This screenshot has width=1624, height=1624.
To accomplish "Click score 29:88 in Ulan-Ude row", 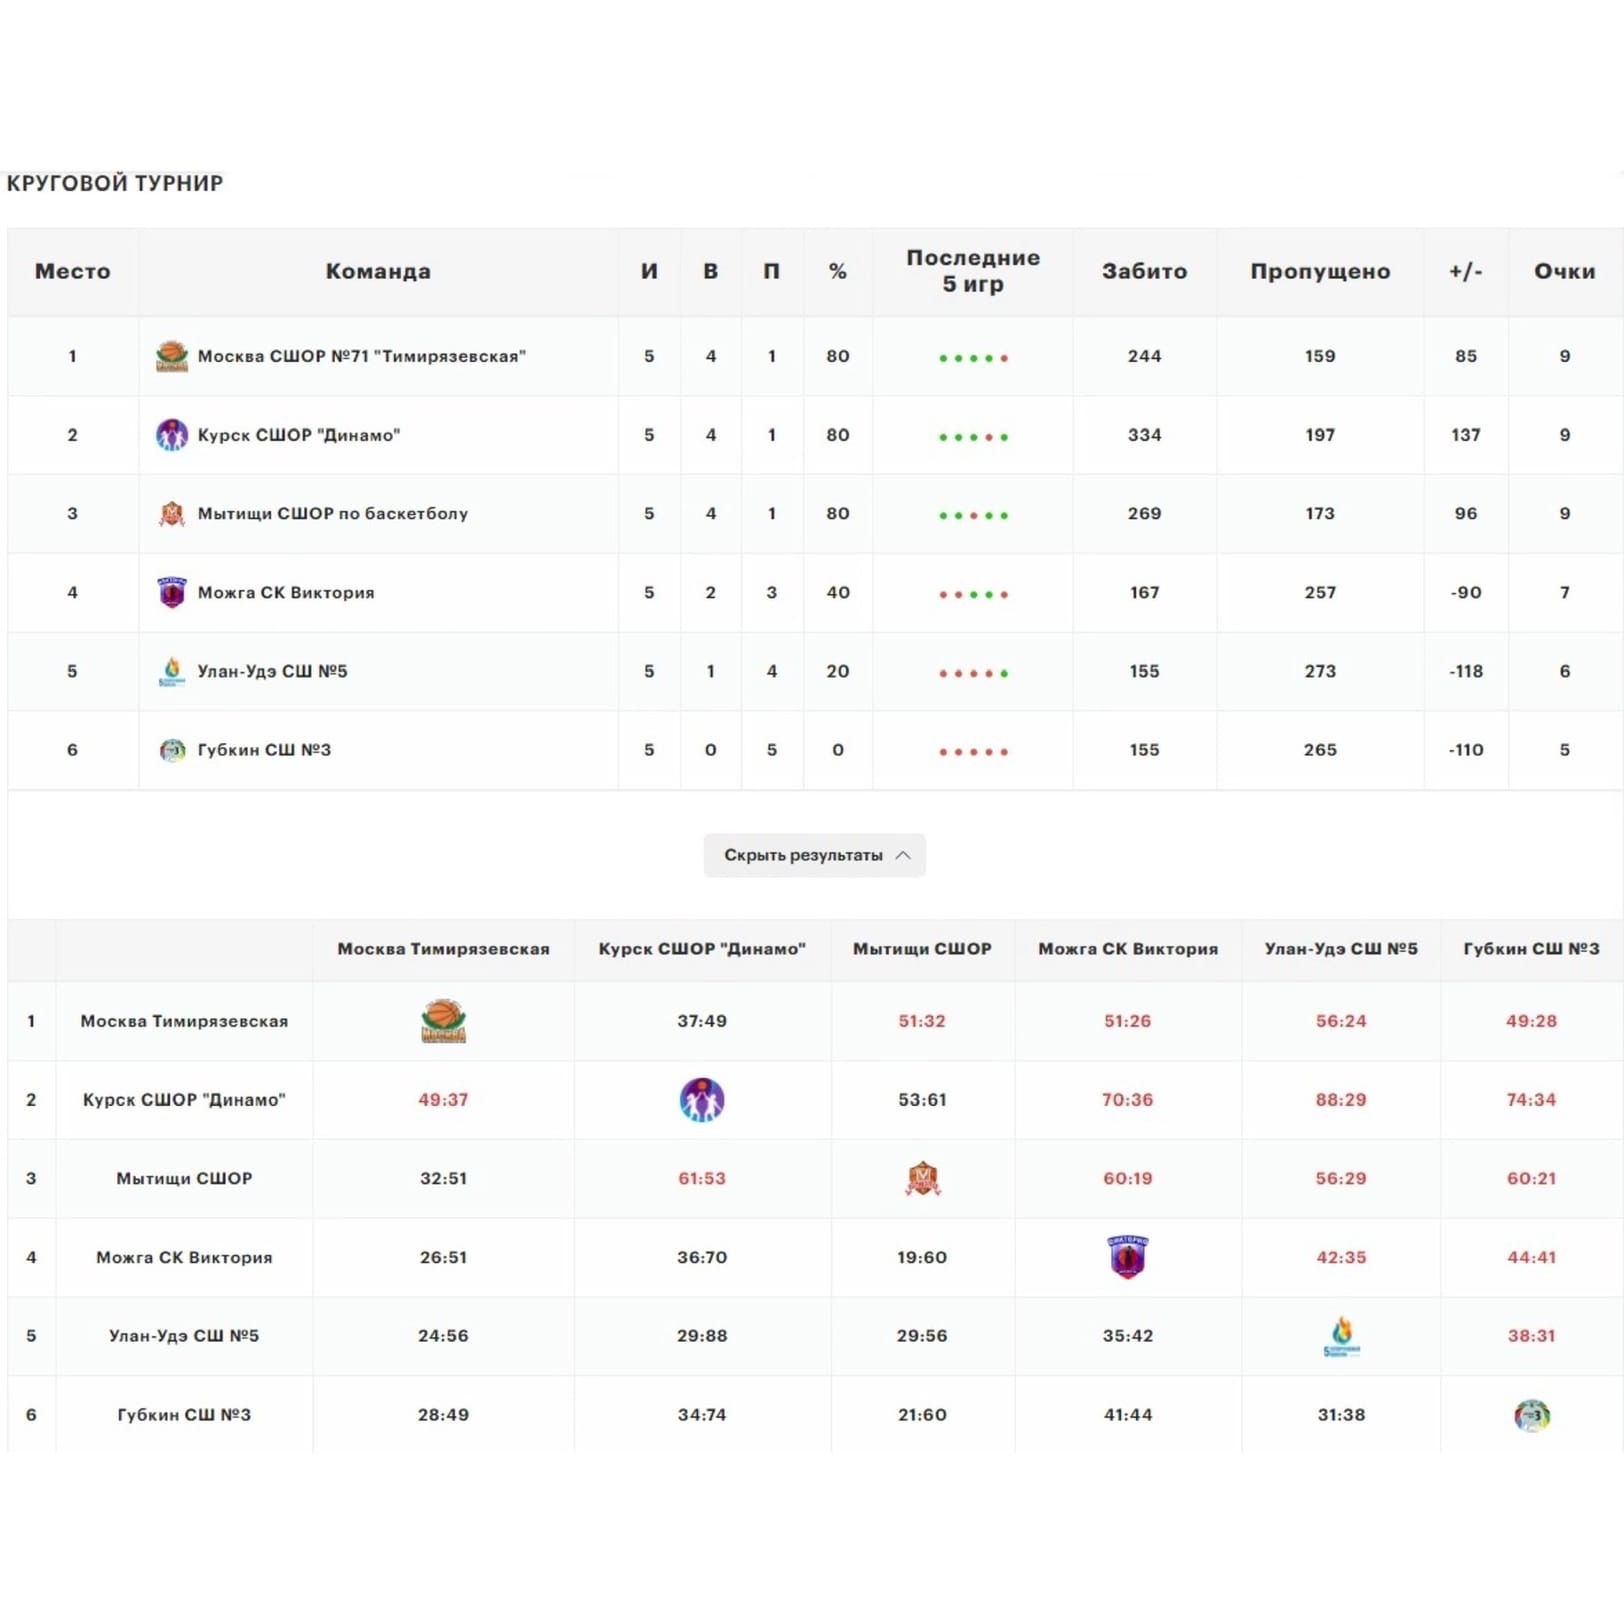I will coord(702,1336).
